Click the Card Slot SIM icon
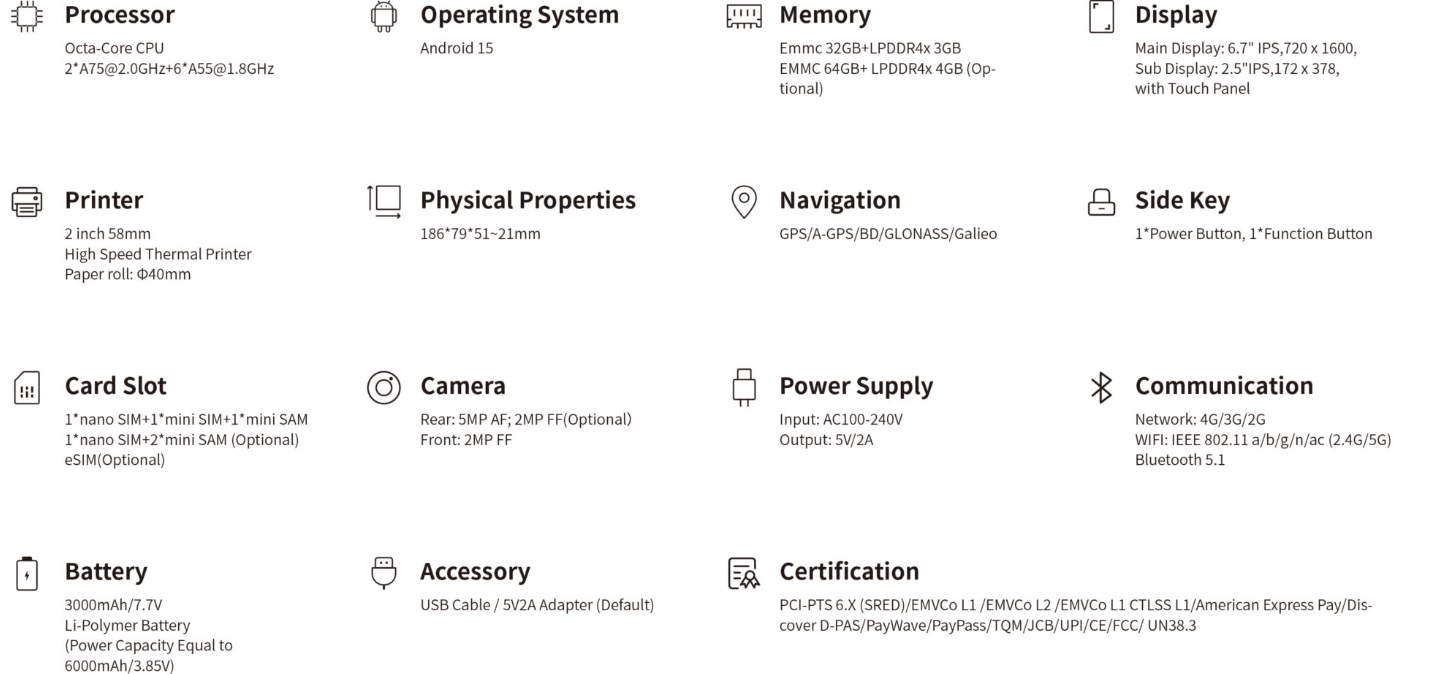Image resolution: width=1447 pixels, height=674 pixels. (27, 387)
